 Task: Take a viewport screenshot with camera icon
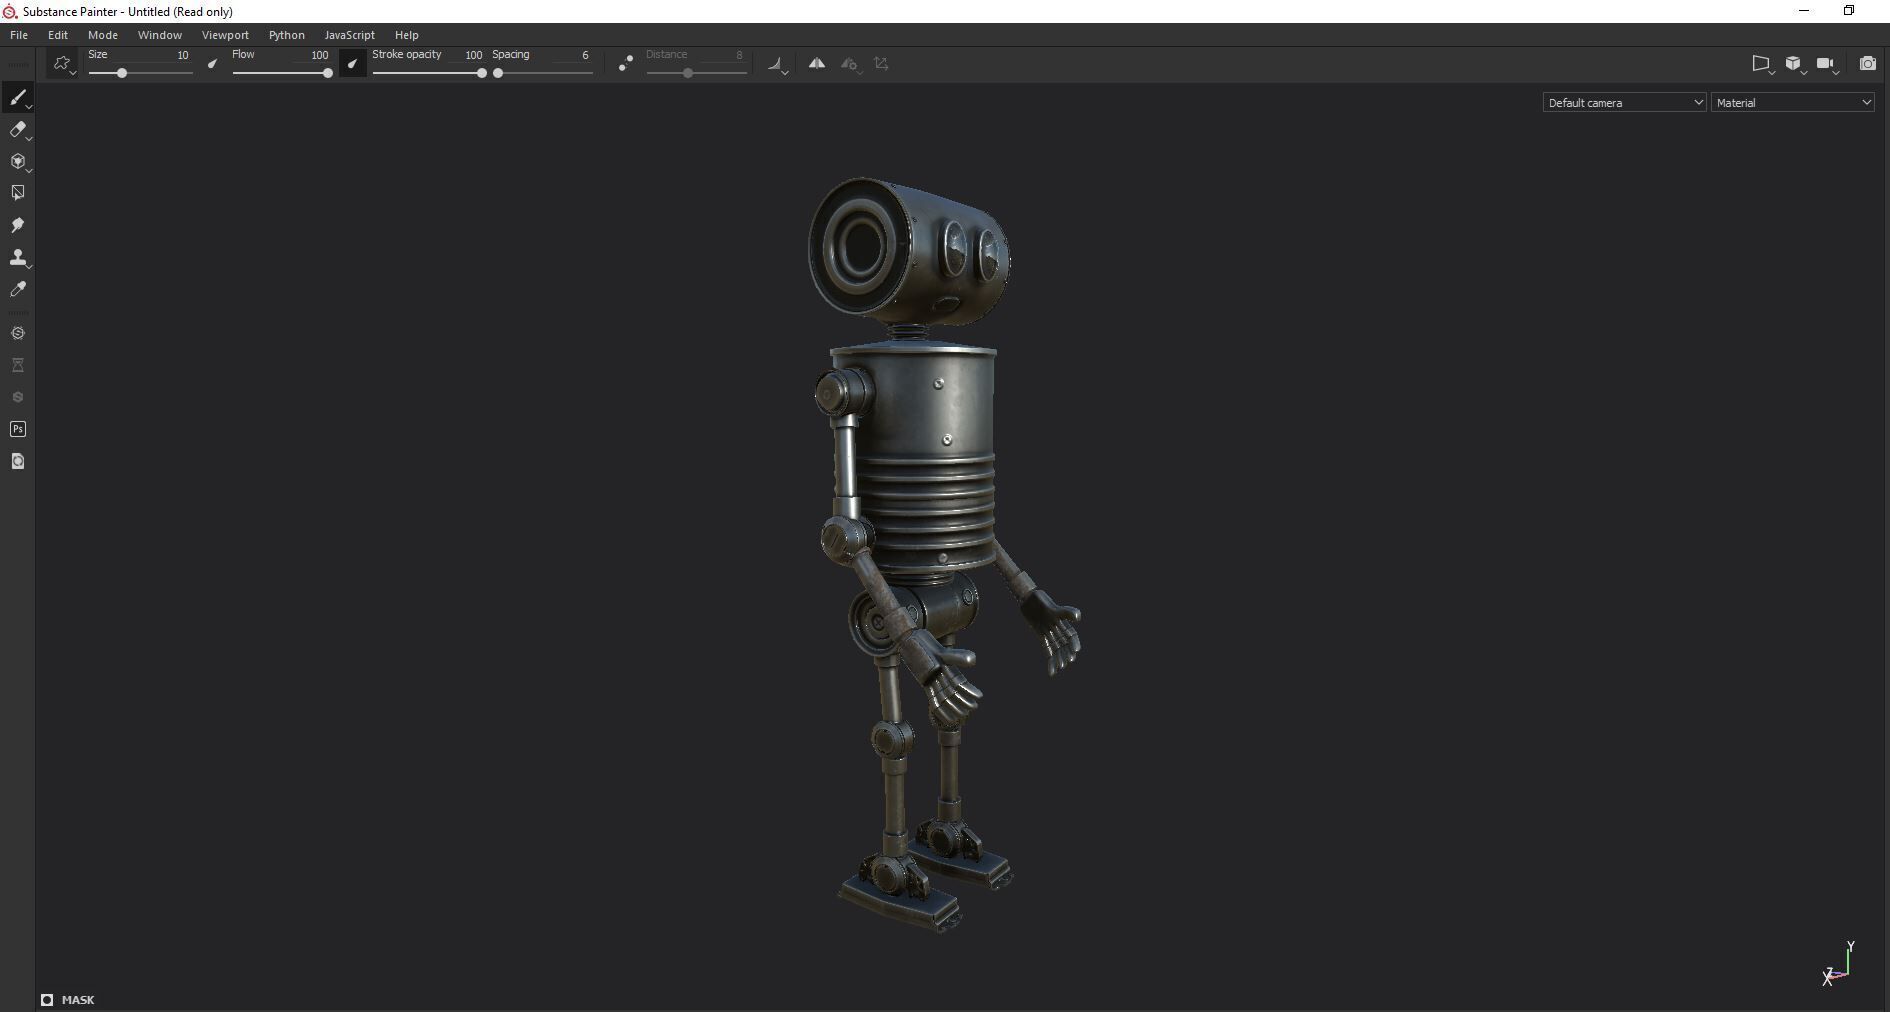[1867, 64]
